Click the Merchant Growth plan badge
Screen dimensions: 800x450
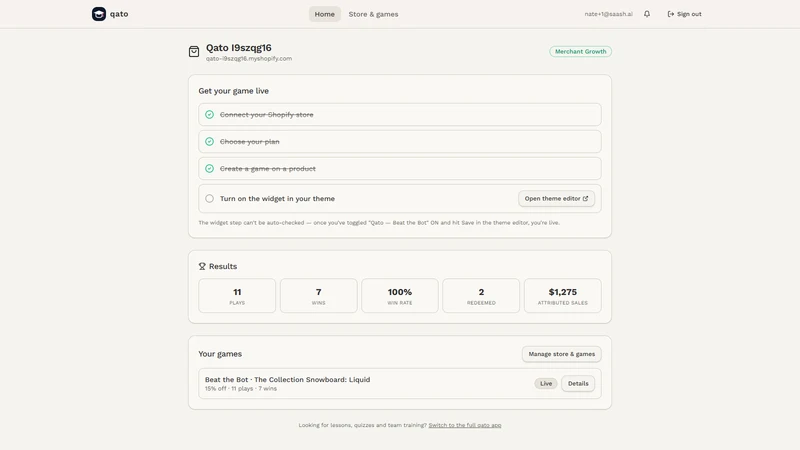(x=581, y=52)
